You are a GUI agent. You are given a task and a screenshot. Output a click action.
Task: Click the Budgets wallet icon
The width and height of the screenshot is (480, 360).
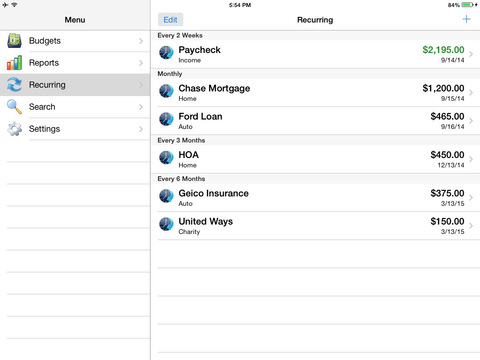(14, 41)
